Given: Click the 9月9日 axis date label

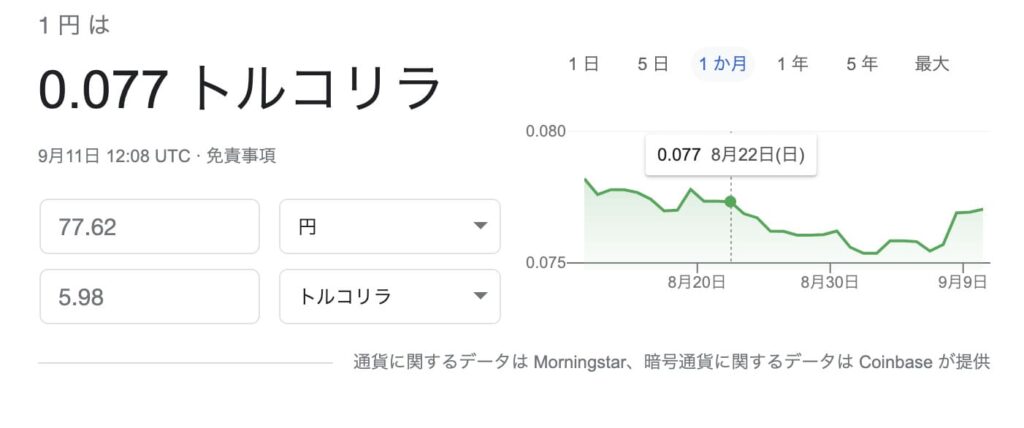Looking at the screenshot, I should pos(962,283).
